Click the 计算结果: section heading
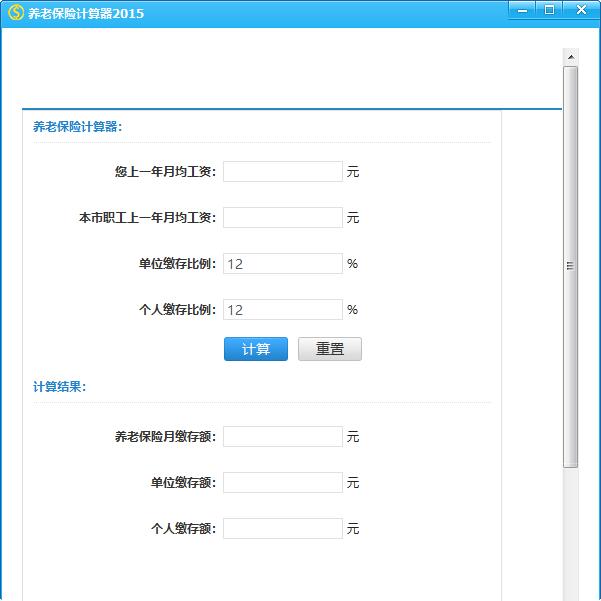Image resolution: width=601 pixels, height=601 pixels. pyautogui.click(x=59, y=387)
